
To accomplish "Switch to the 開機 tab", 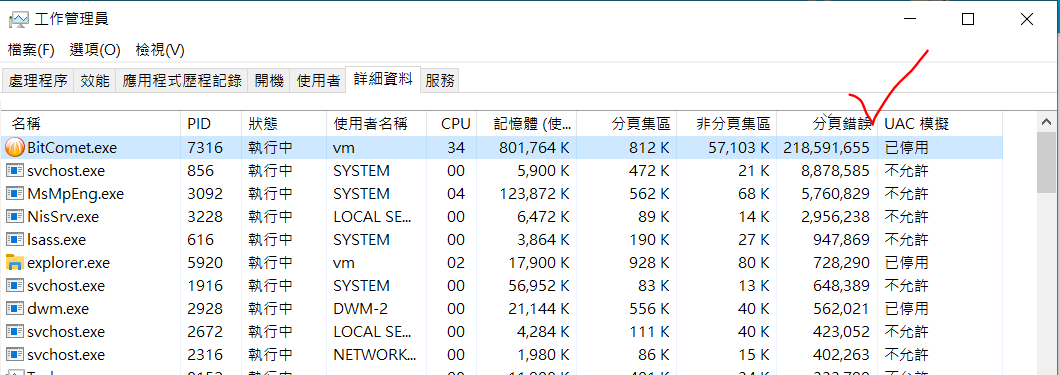I will point(269,81).
